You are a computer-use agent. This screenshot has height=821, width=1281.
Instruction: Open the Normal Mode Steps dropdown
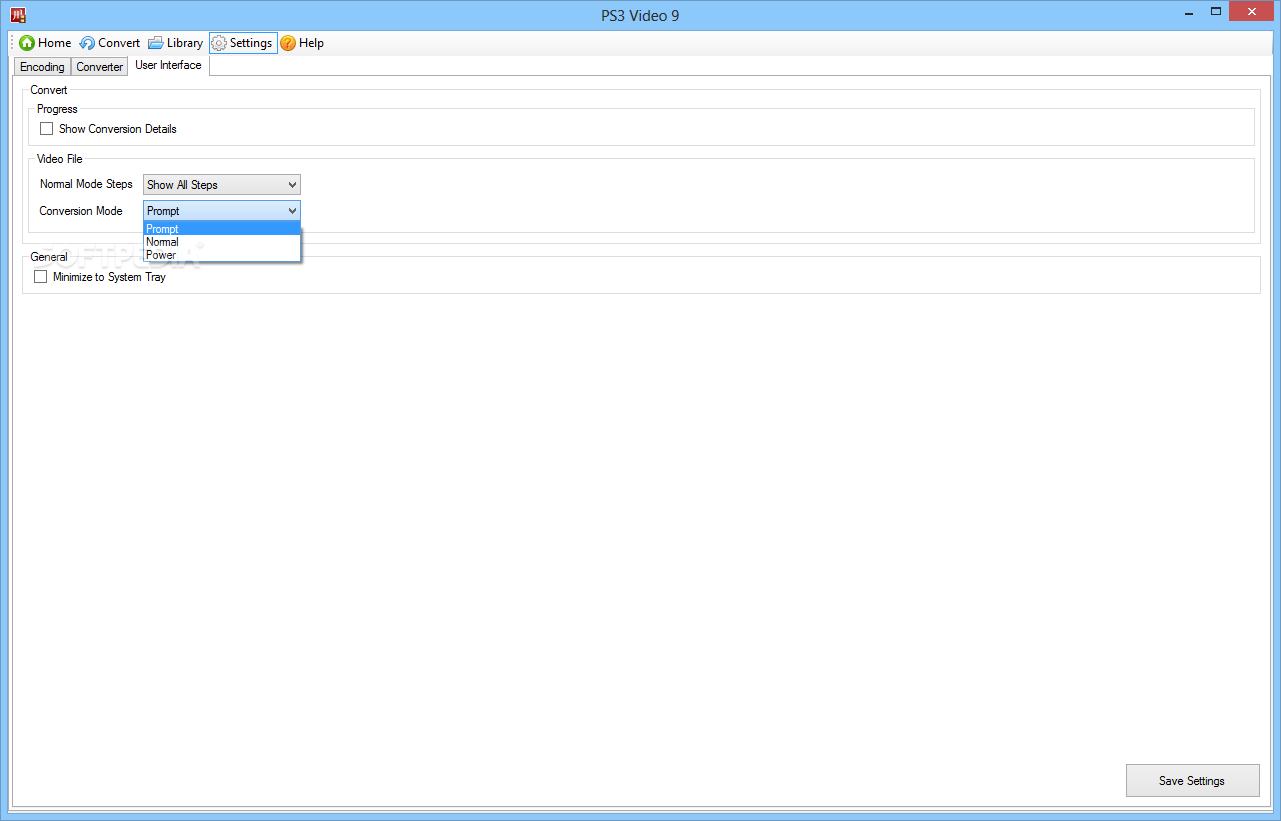tap(222, 185)
